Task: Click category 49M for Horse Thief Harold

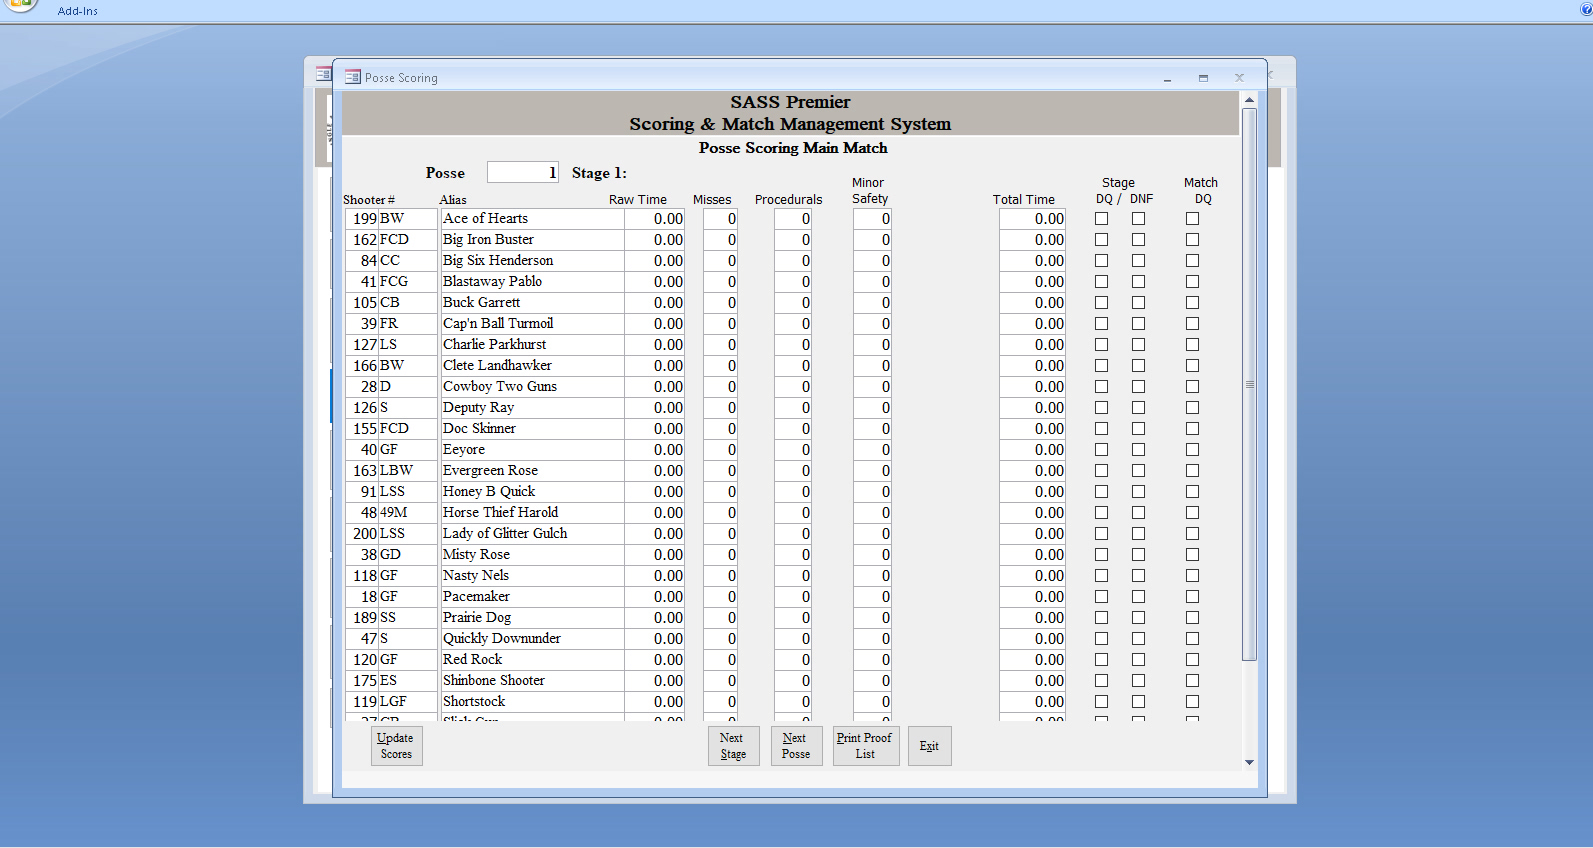Action: pos(408,513)
